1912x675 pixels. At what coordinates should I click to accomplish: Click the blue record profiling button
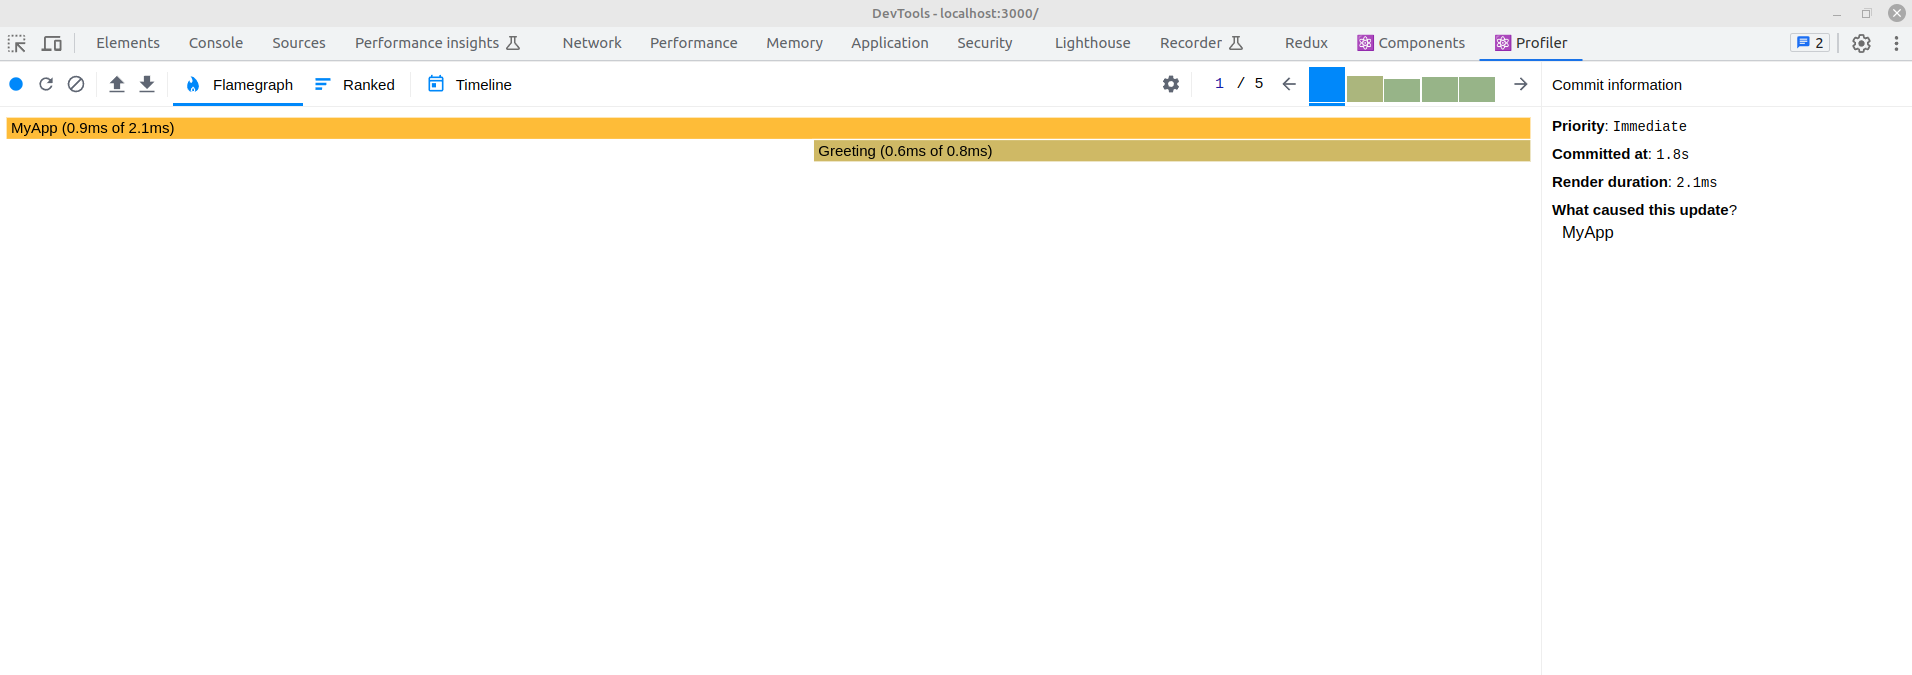tap(16, 84)
